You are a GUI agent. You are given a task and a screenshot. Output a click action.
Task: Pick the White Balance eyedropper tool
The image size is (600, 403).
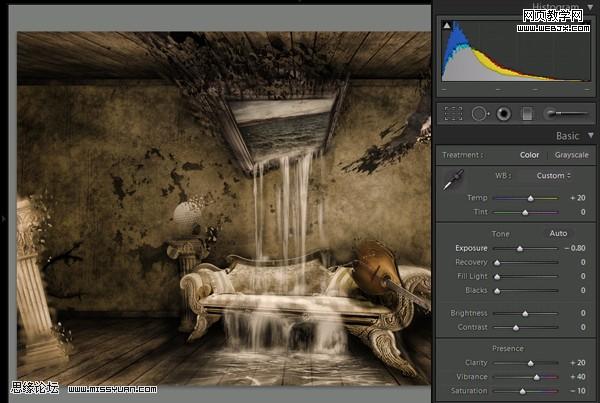click(x=453, y=179)
